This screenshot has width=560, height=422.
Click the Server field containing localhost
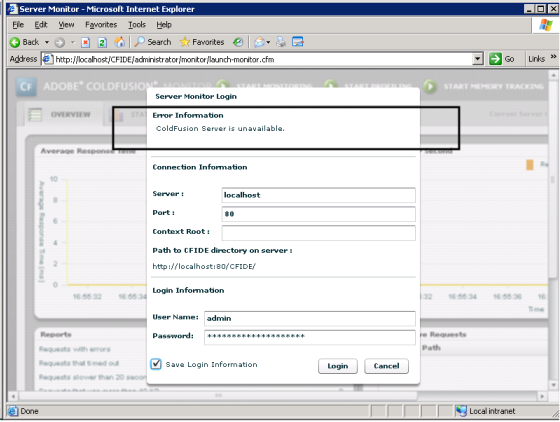(x=318, y=195)
